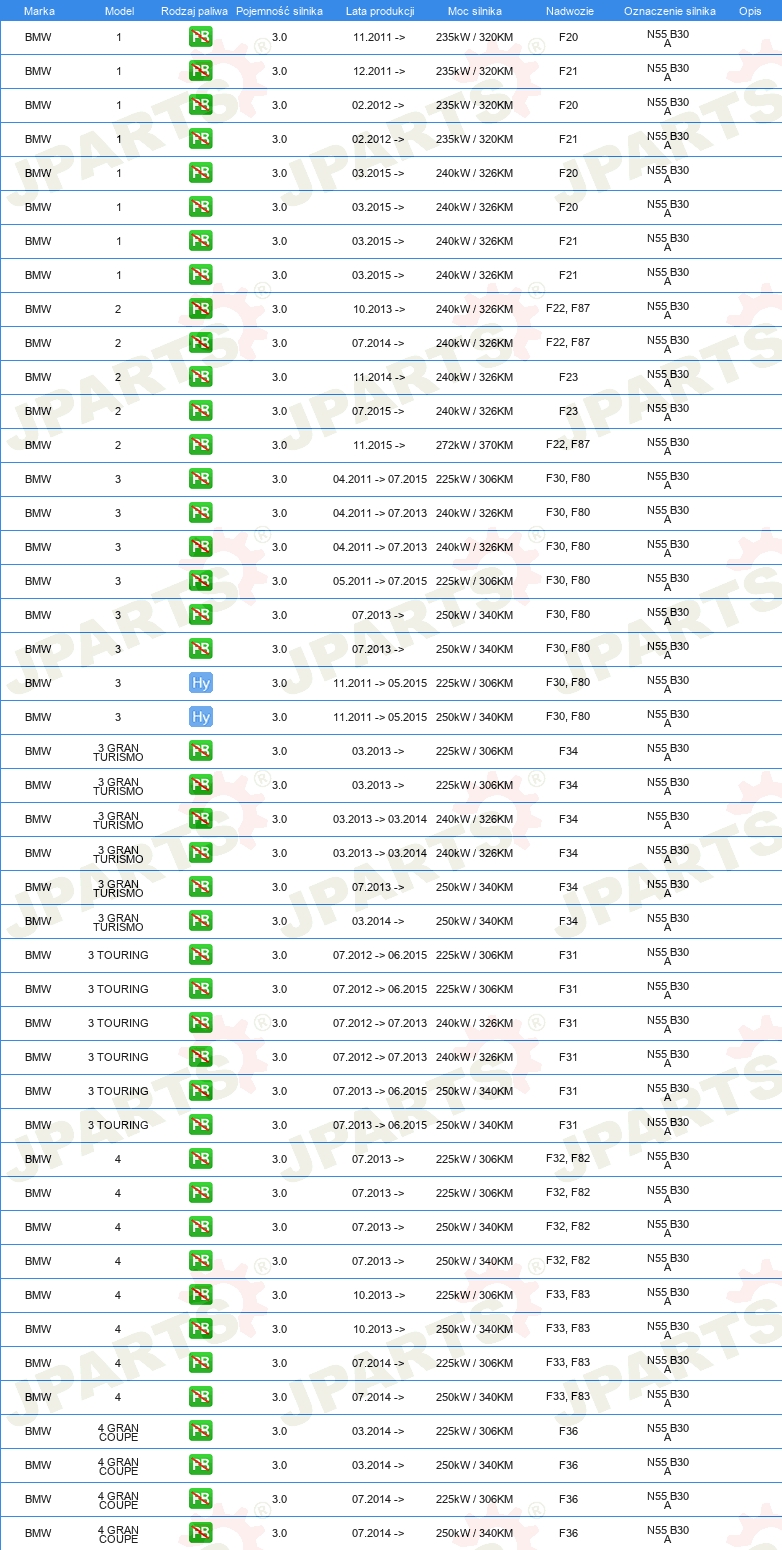
Task: Click petrol icon in the 11.2014 F23 row
Action: pyautogui.click(x=200, y=377)
